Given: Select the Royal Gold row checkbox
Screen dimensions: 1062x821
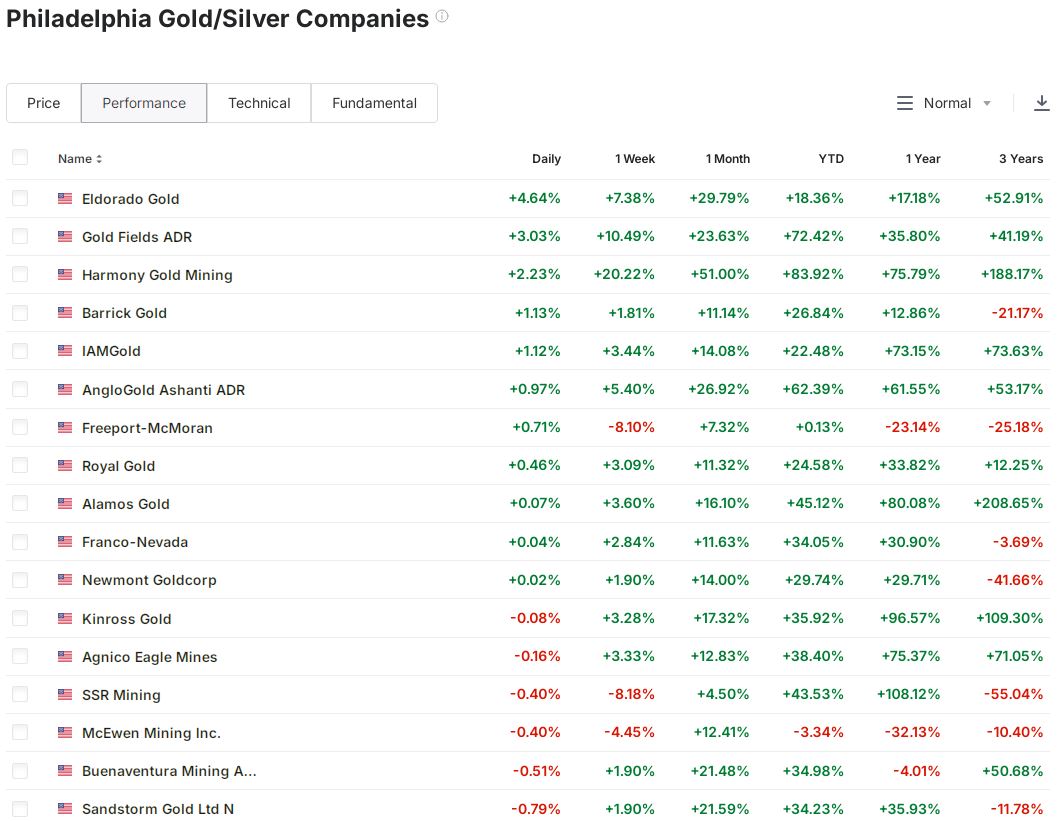Looking at the screenshot, I should 20,466.
